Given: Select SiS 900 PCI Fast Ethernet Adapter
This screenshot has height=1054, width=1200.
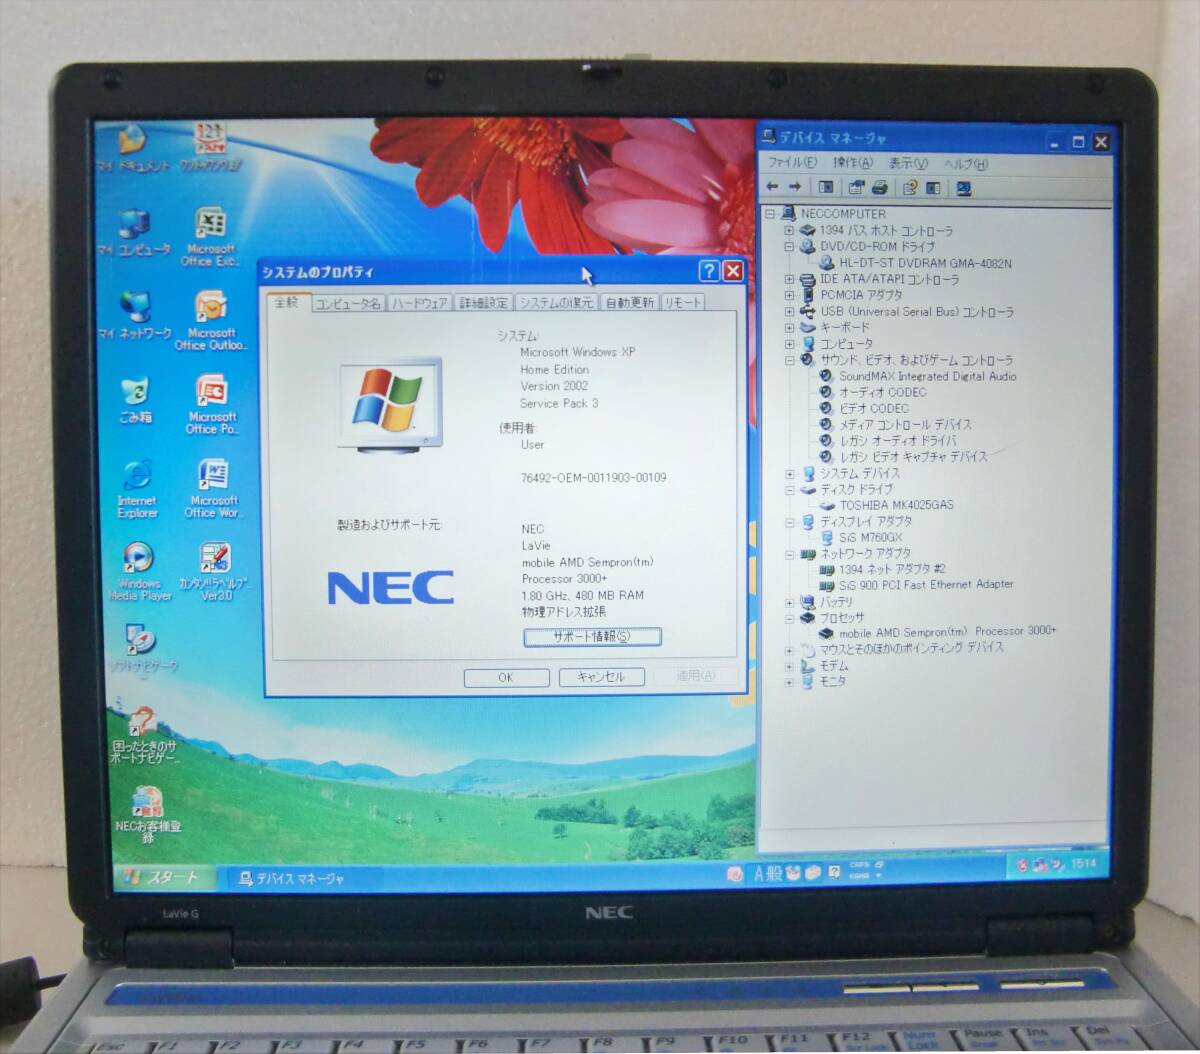Looking at the screenshot, I should tap(917, 585).
